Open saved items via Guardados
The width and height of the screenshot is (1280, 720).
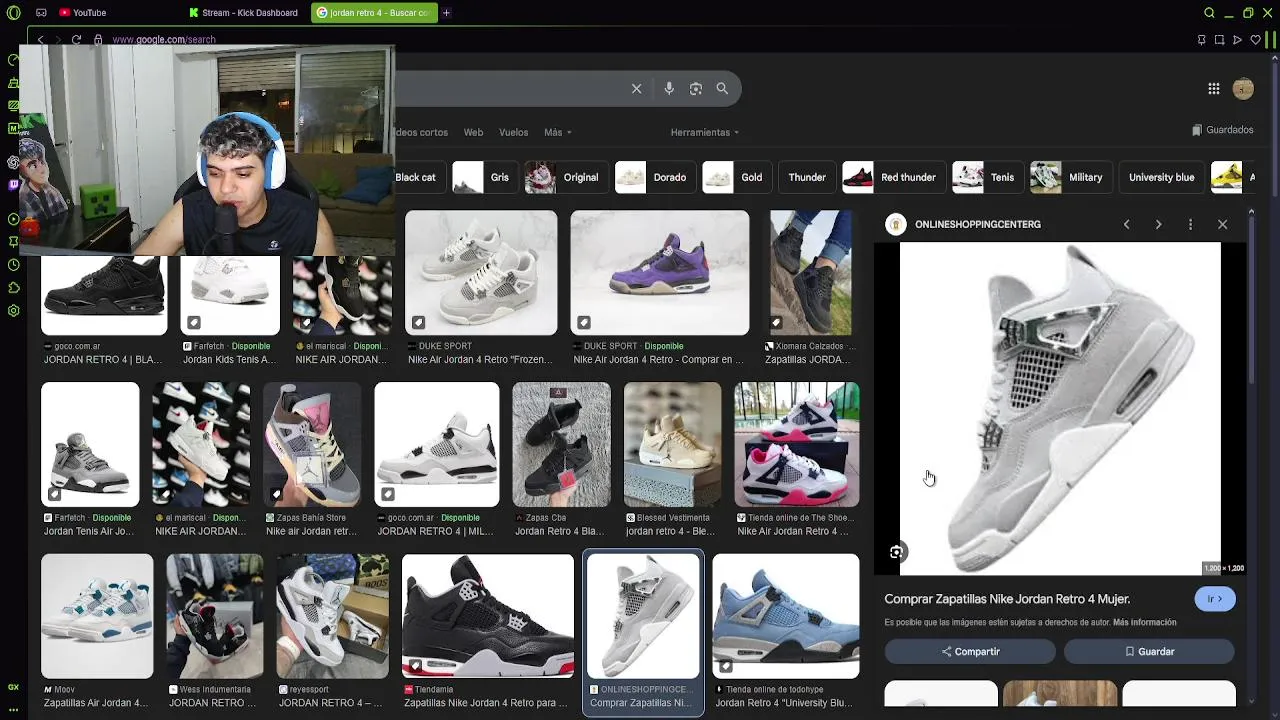coord(1222,130)
